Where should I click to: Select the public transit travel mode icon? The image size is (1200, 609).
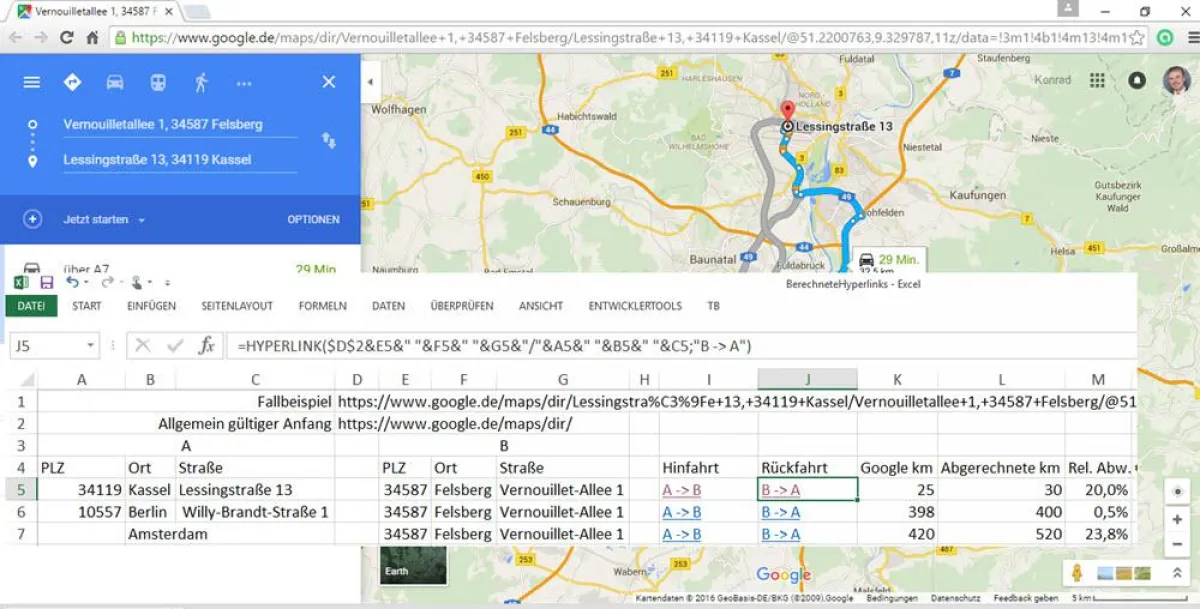coord(157,82)
